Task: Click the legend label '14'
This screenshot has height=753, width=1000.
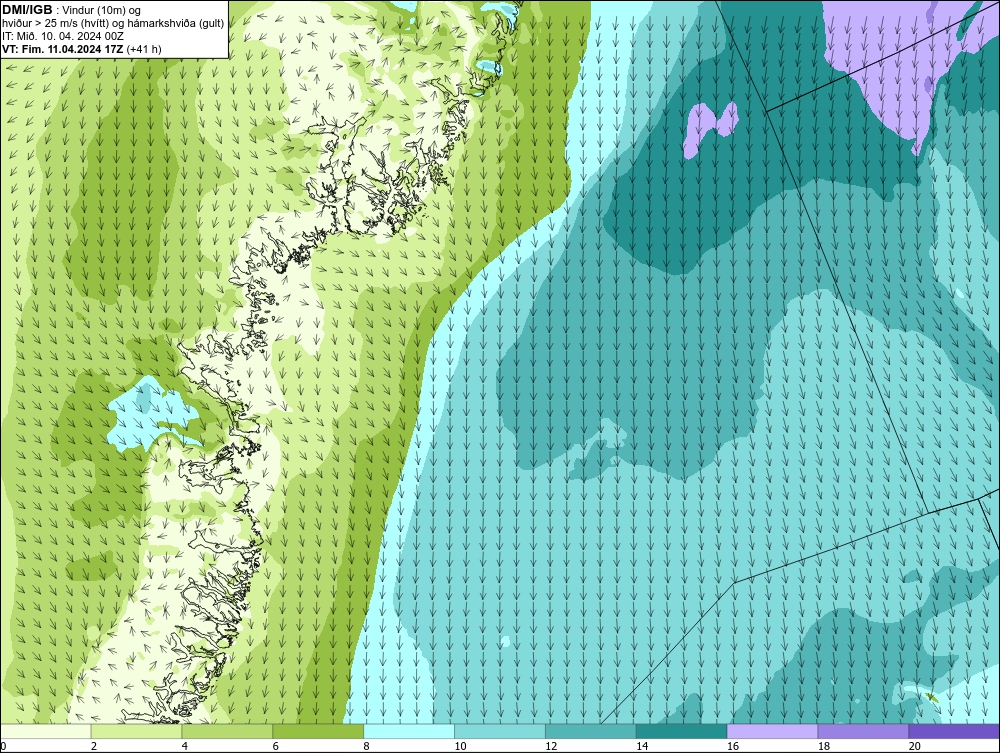Action: [x=642, y=746]
